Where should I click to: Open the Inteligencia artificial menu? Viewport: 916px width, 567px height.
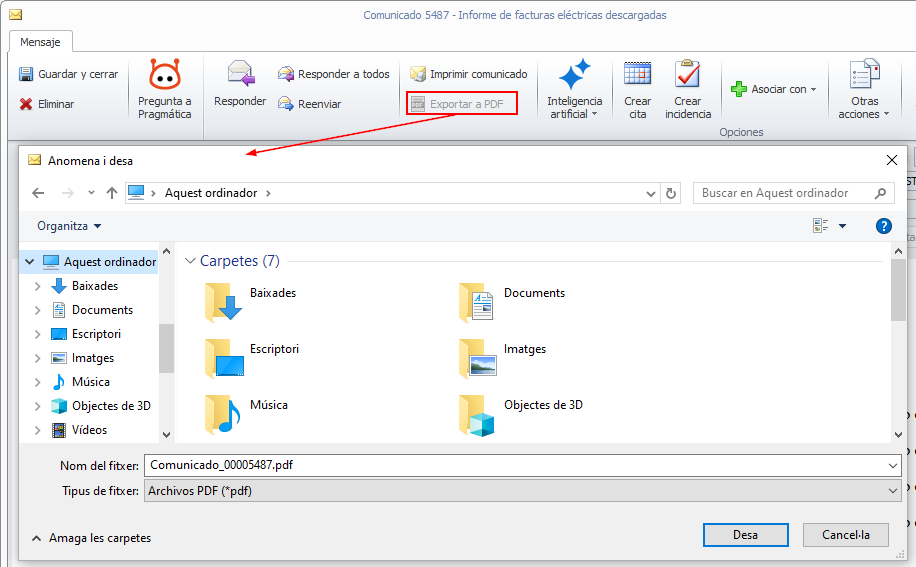click(x=574, y=89)
